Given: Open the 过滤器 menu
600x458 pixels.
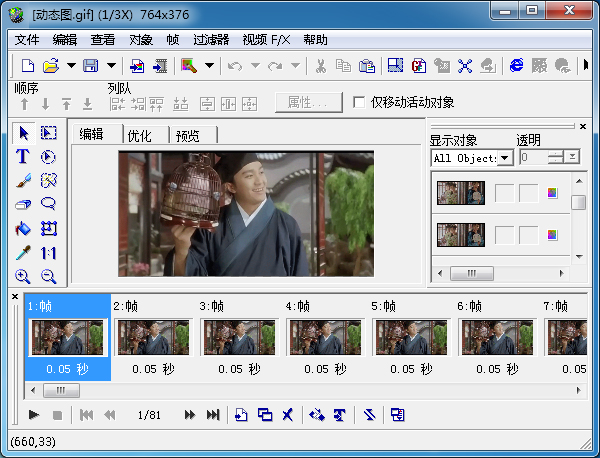Looking at the screenshot, I should [x=211, y=40].
